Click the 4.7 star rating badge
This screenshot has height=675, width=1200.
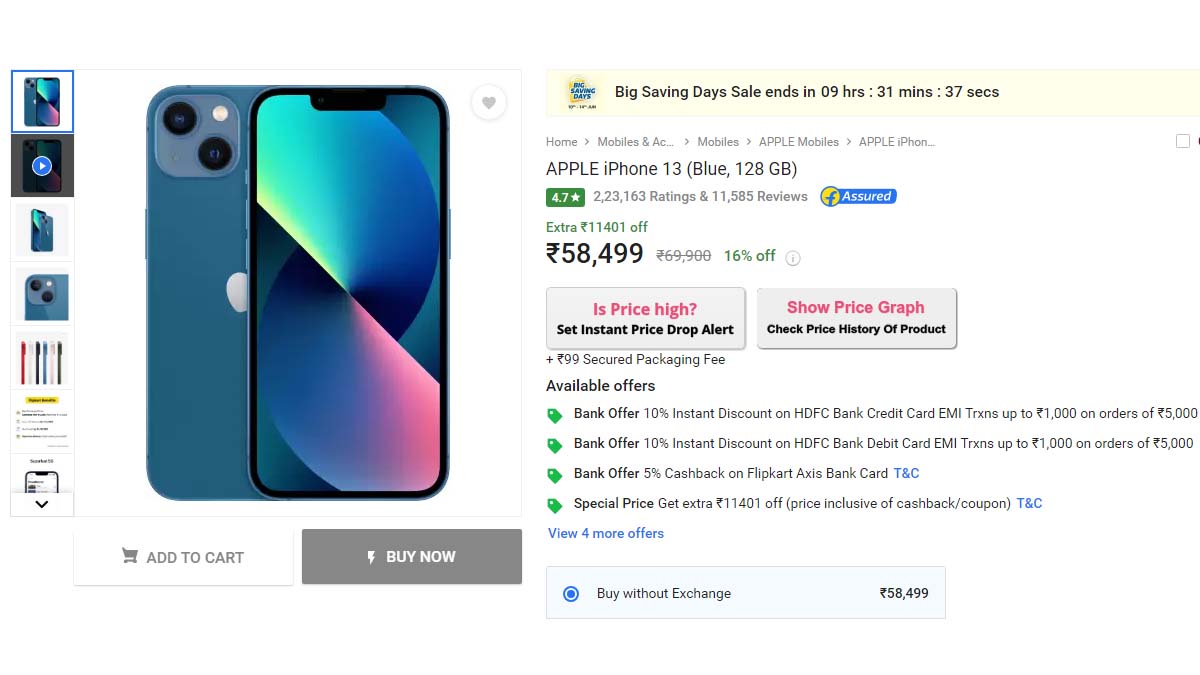point(565,198)
